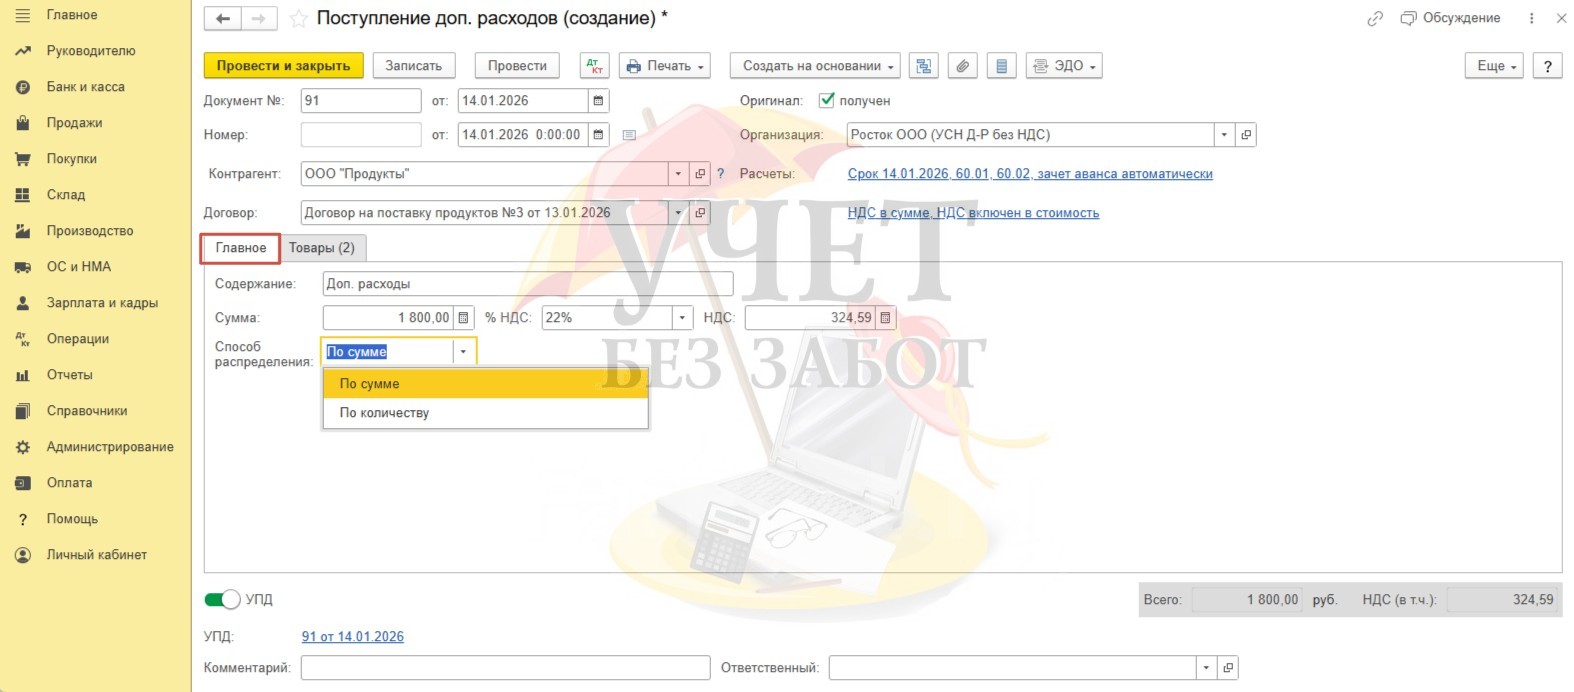Screen dimensions: 1574x692
Task: Open Руководителю section in sidebar
Action: (x=90, y=51)
